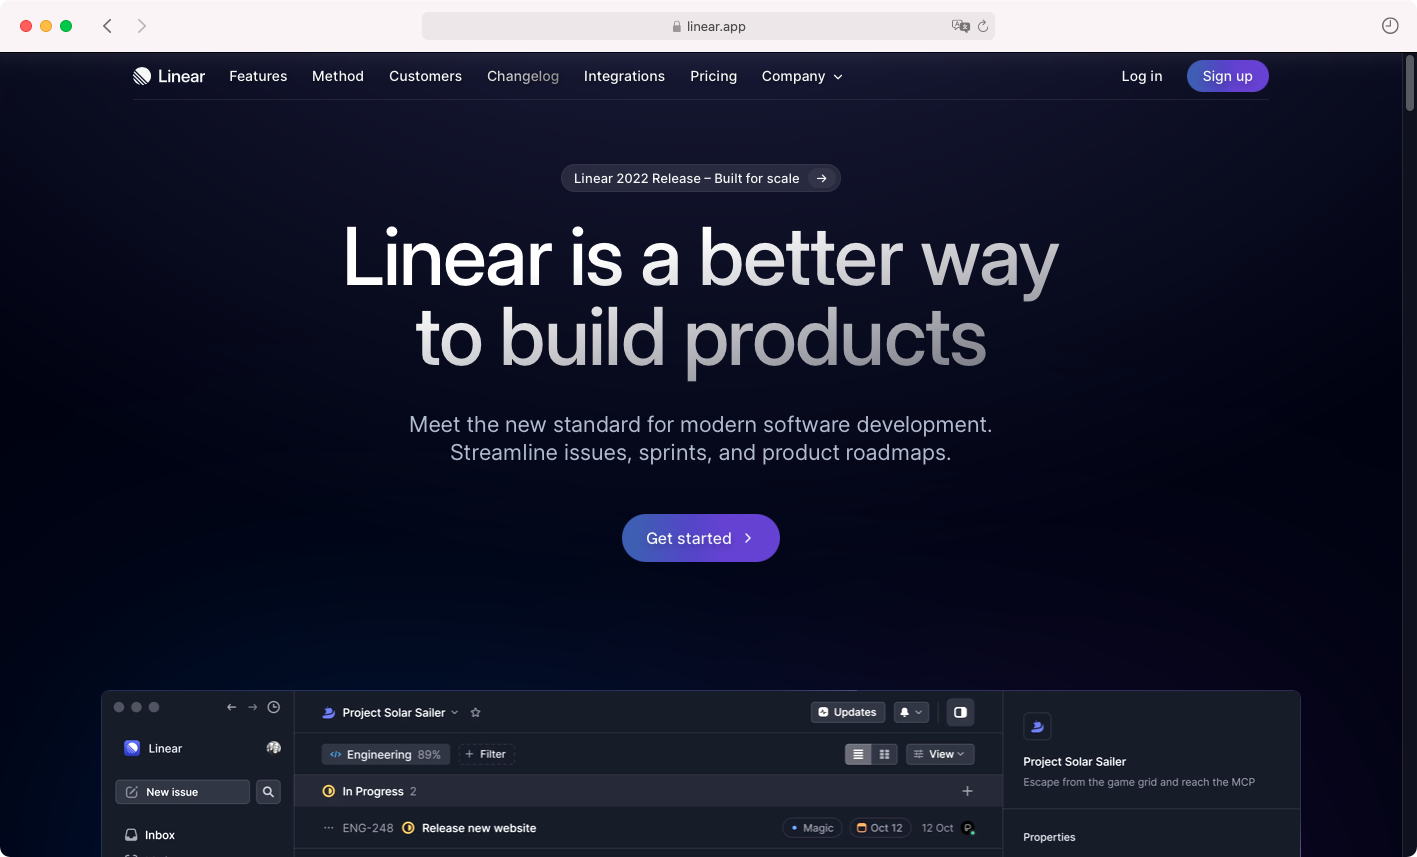Switch to list layout view
Screen dimensions: 1417x857
point(858,754)
